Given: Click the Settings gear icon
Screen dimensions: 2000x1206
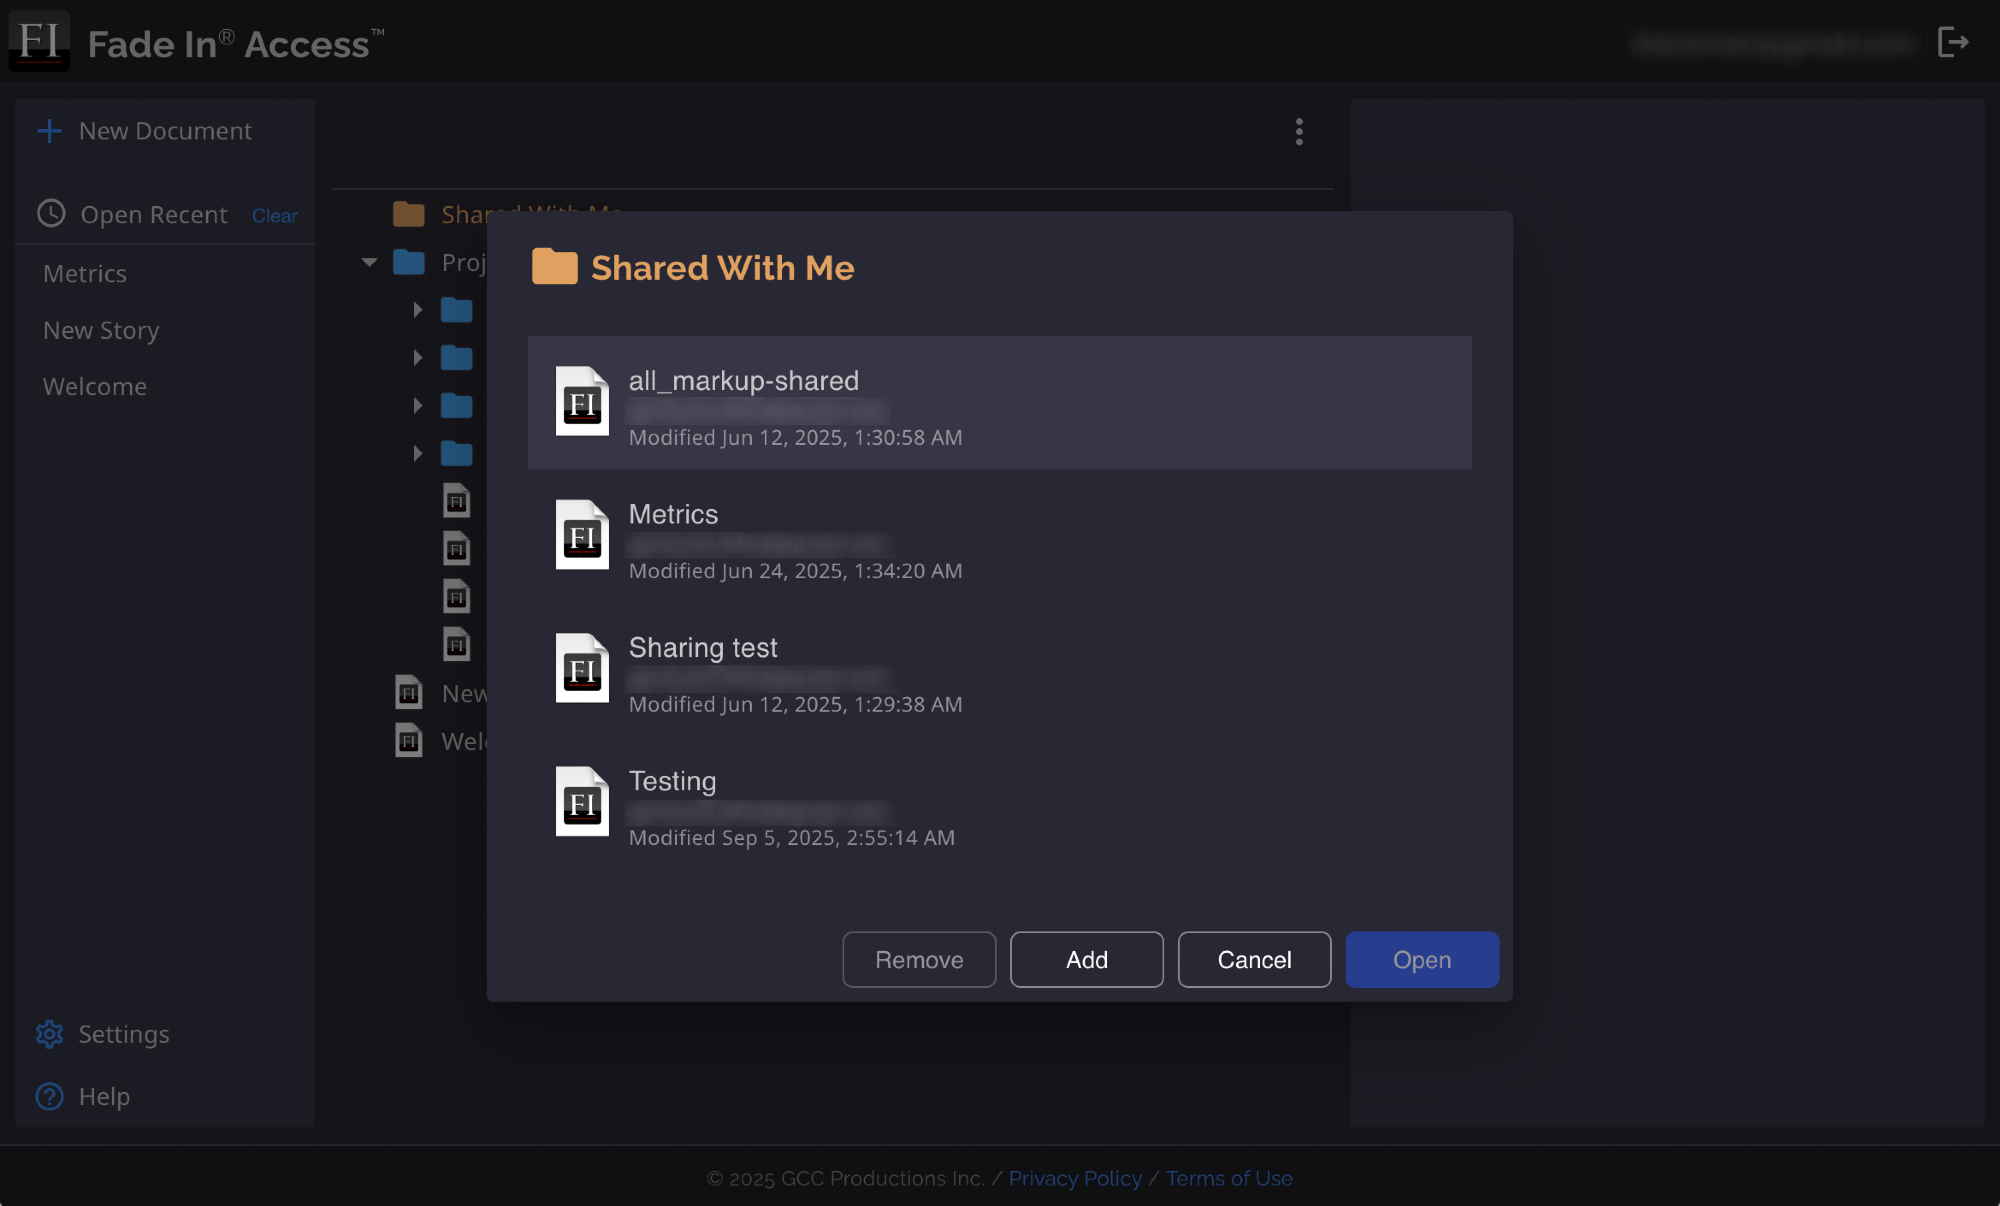Looking at the screenshot, I should pos(50,1034).
